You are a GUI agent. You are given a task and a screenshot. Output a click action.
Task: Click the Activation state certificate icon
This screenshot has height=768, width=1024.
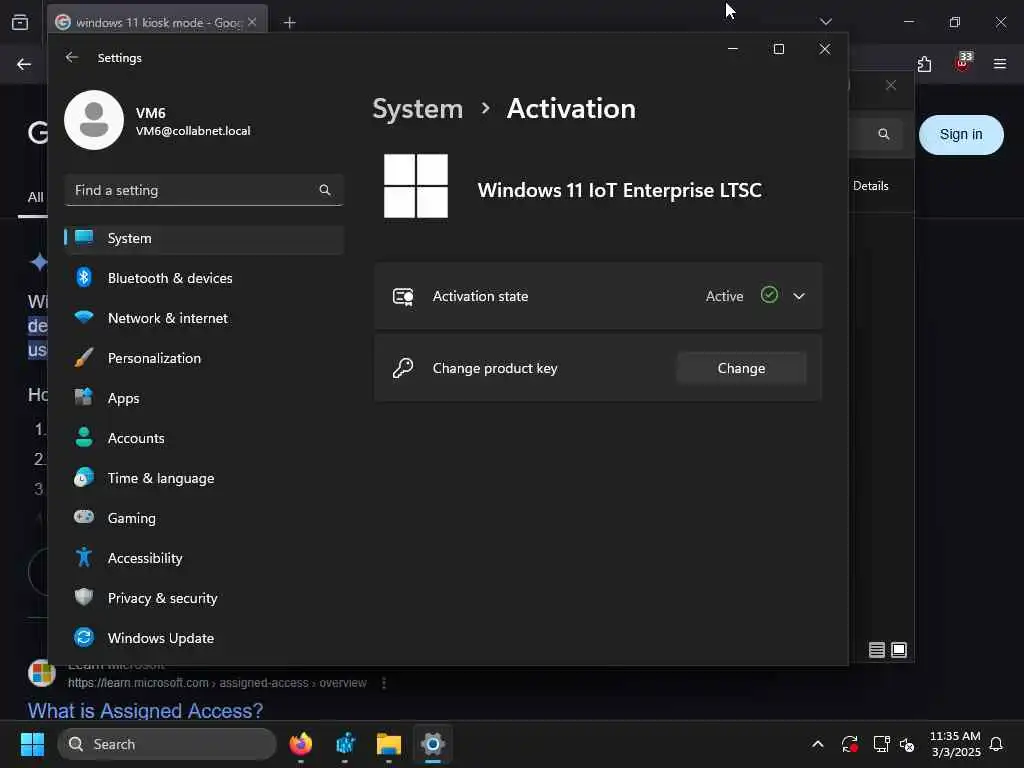point(403,296)
